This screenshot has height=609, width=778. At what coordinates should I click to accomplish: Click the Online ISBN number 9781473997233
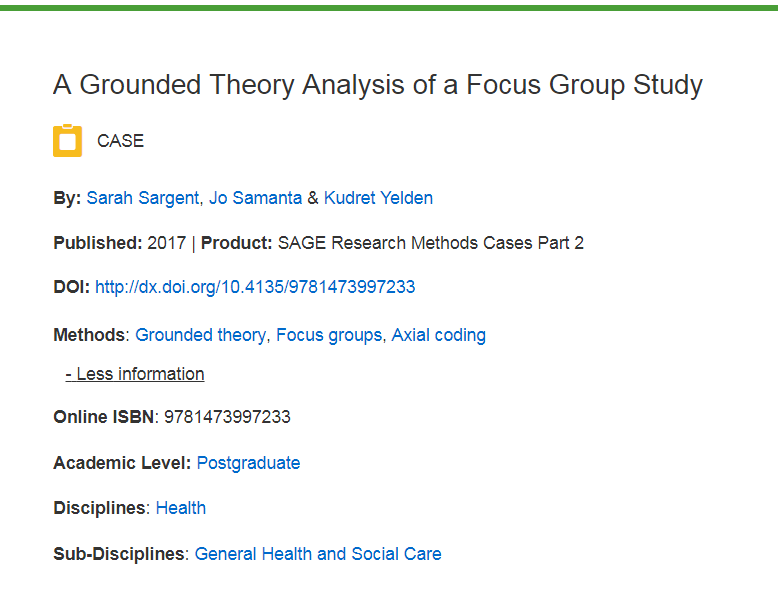pyautogui.click(x=227, y=417)
